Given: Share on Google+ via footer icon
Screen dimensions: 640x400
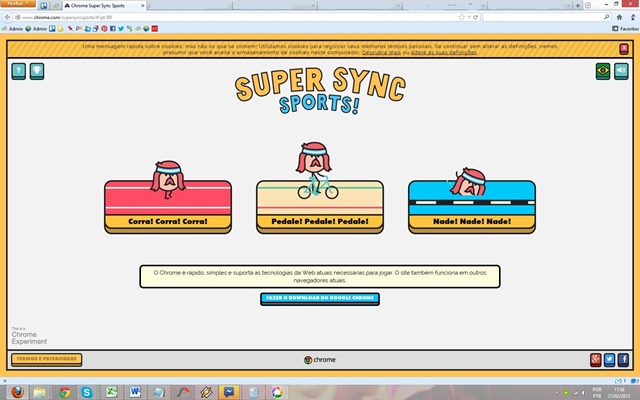Looking at the screenshot, I should point(596,360).
